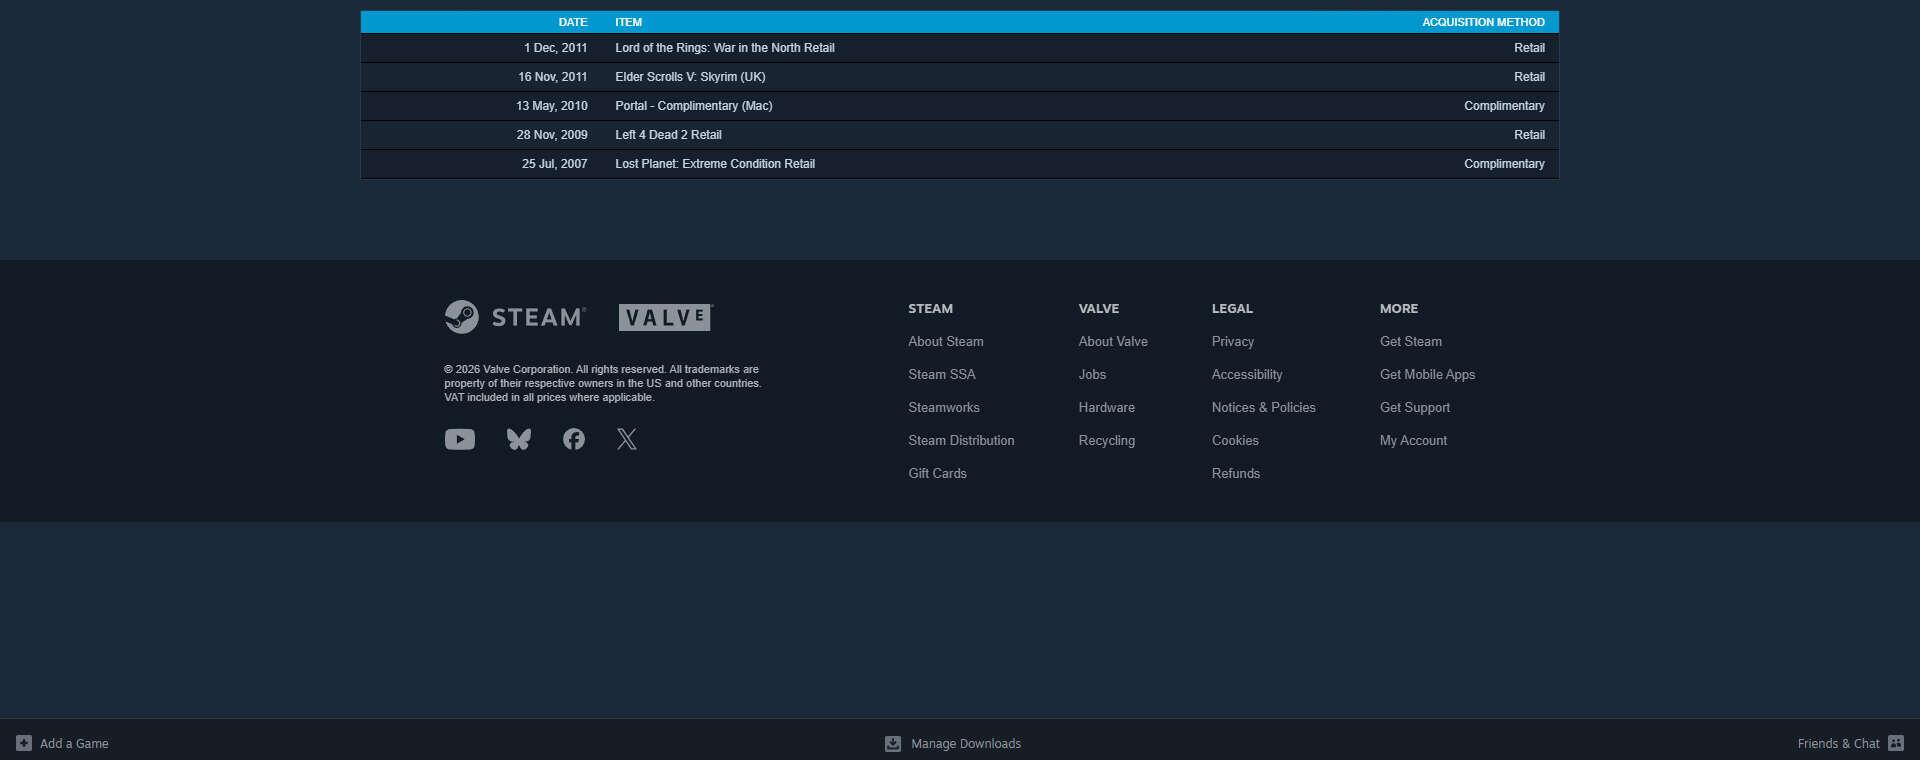The image size is (1920, 760).
Task: Click Retail method in the Skyrim row
Action: (x=1529, y=77)
